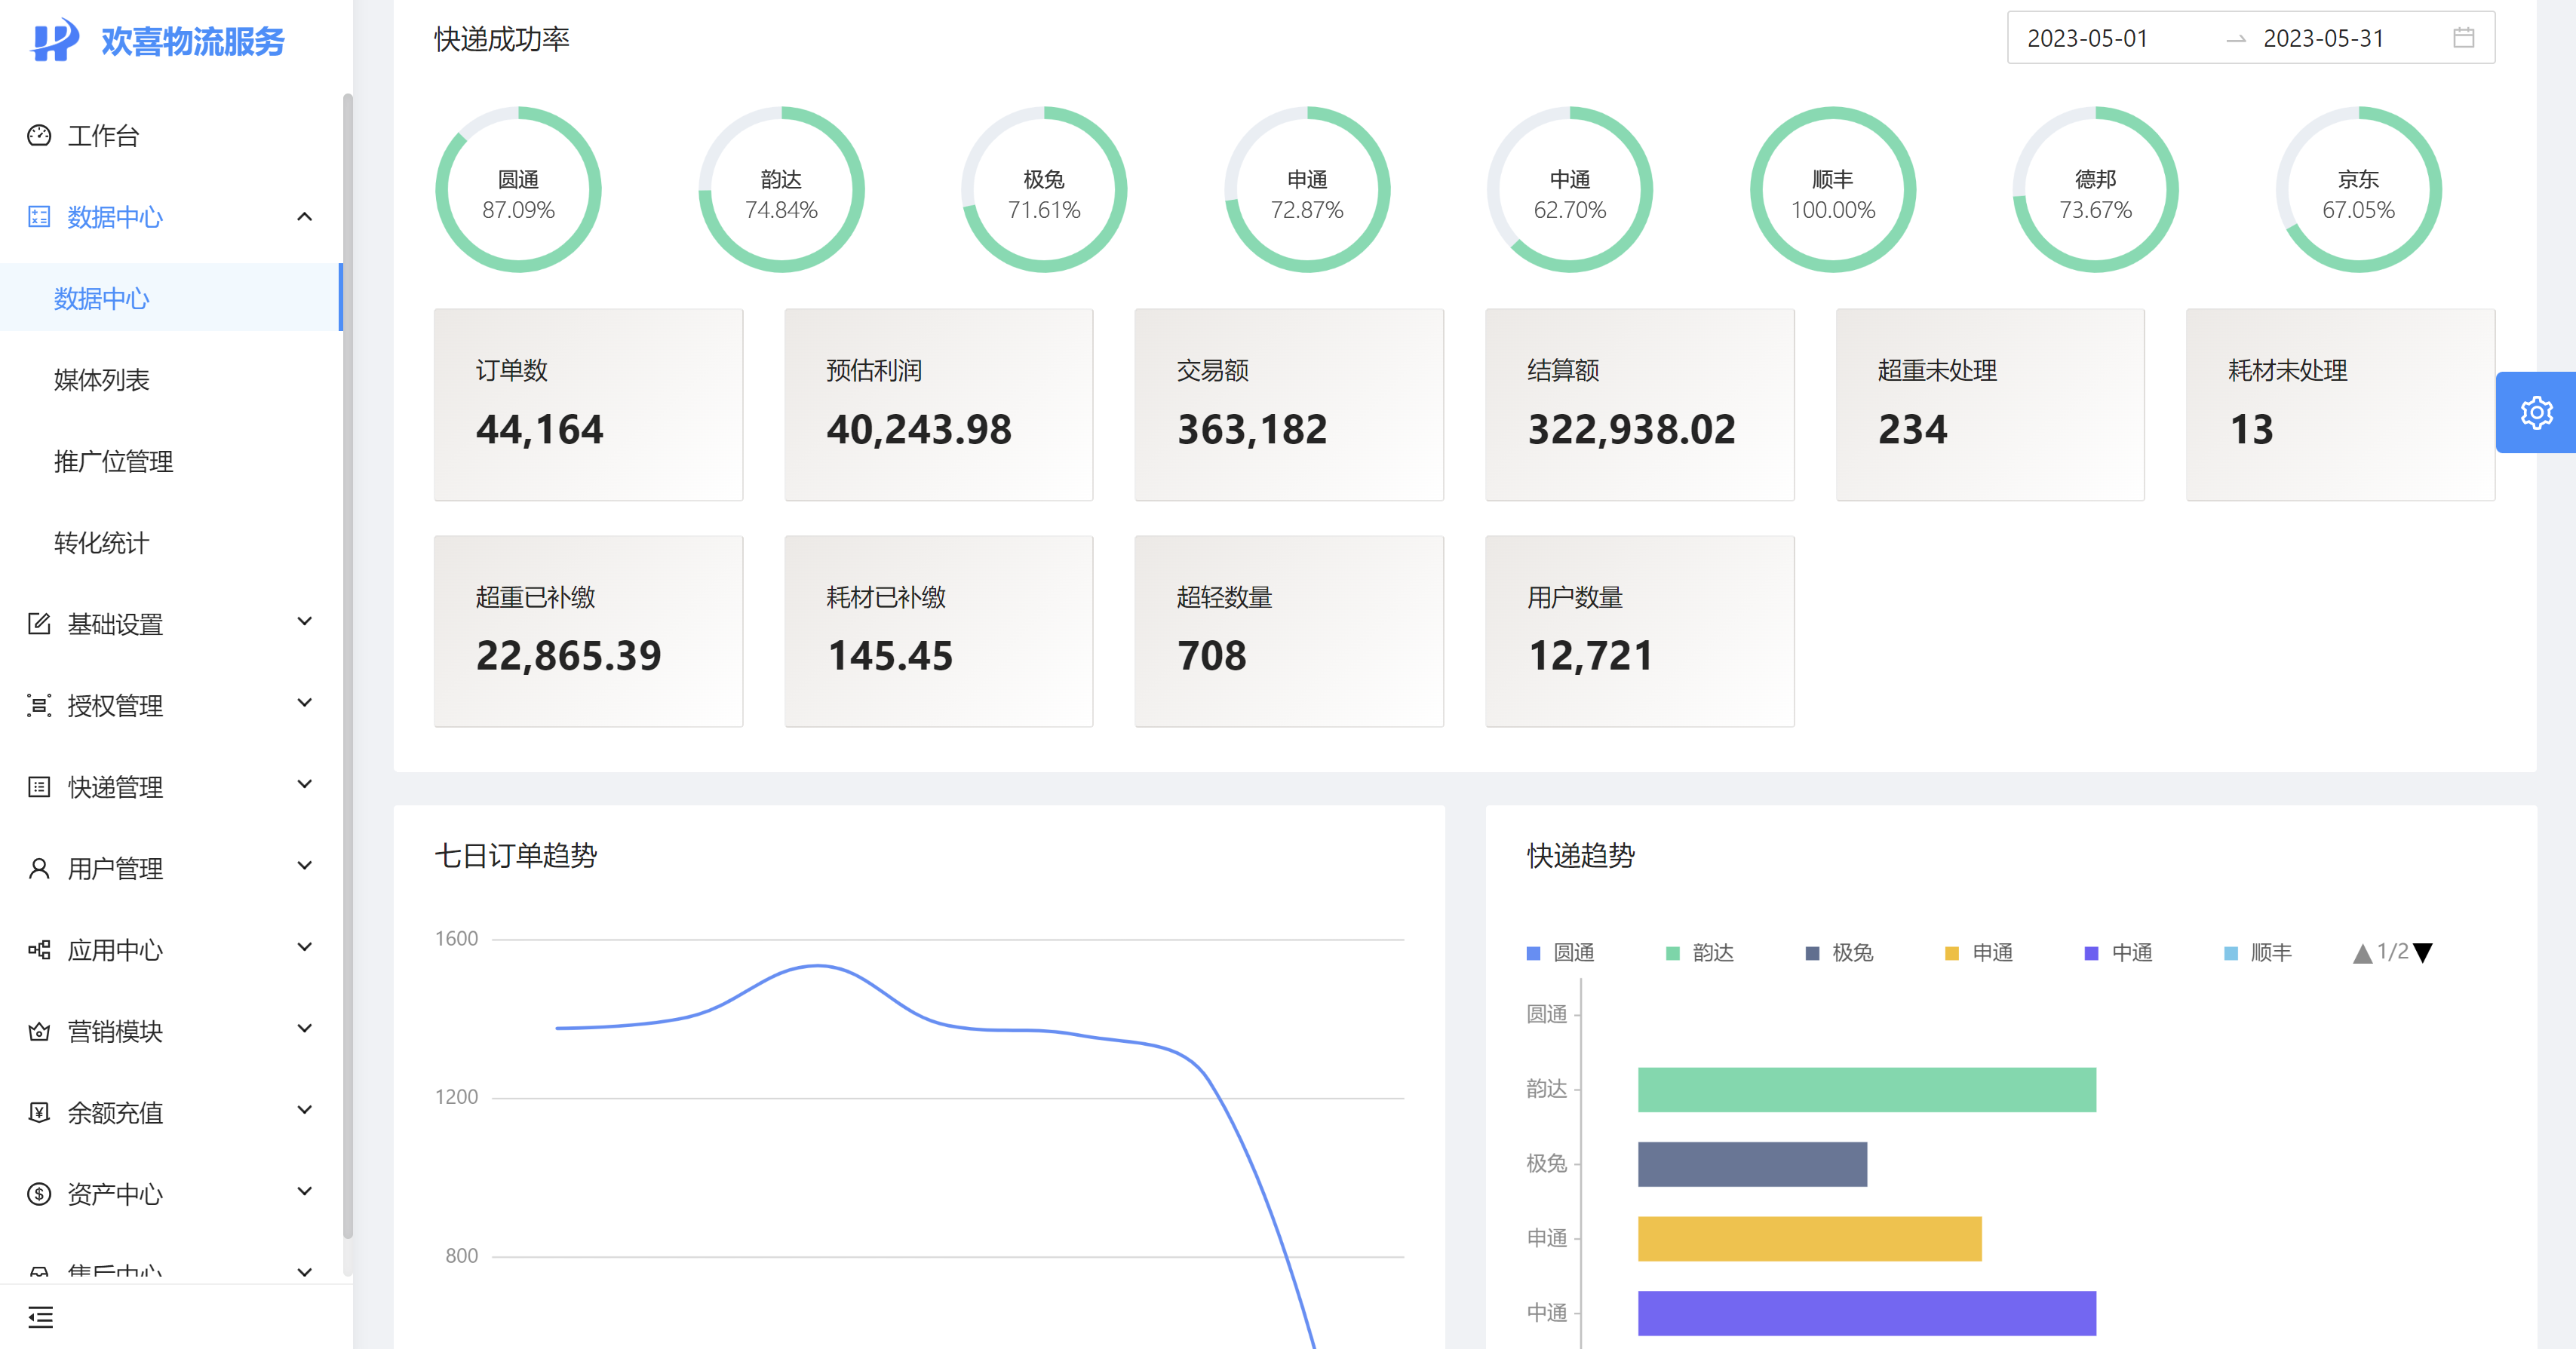Click the 资产中心 dollar icon
Screen dimensions: 2576x1349
tap(39, 1193)
